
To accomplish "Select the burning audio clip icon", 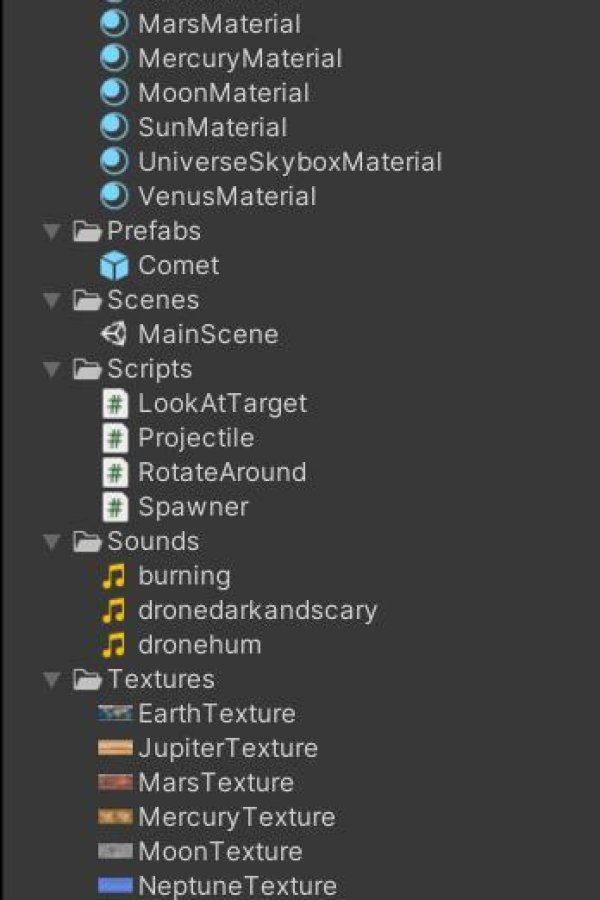I will (114, 576).
